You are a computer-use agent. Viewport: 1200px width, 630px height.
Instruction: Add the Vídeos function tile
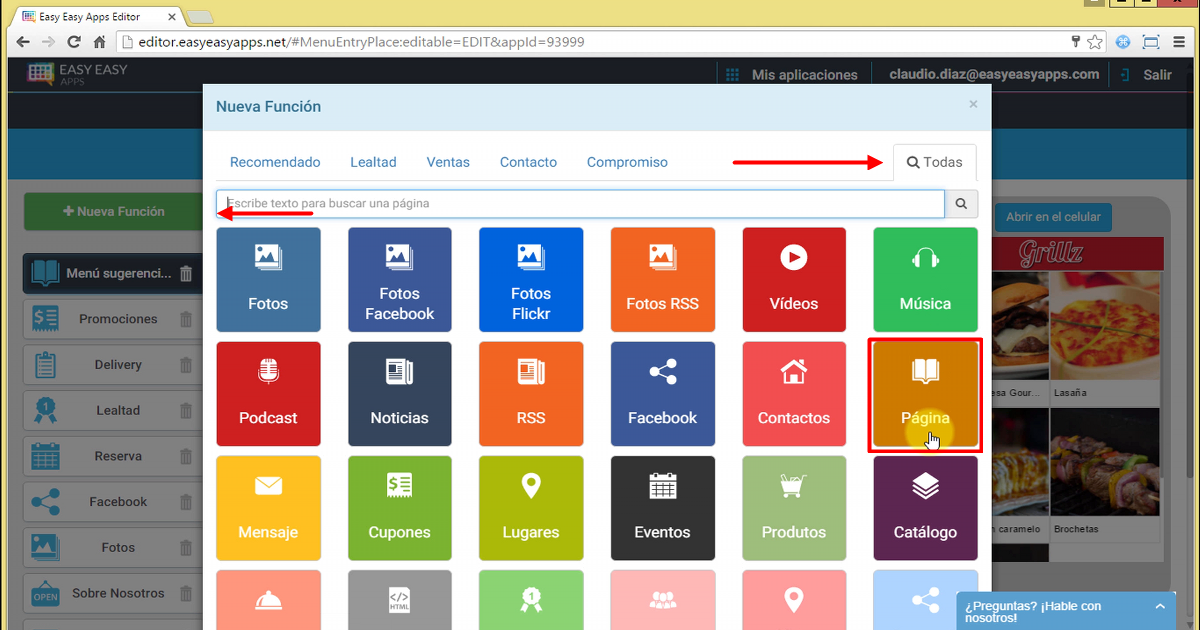[794, 279]
